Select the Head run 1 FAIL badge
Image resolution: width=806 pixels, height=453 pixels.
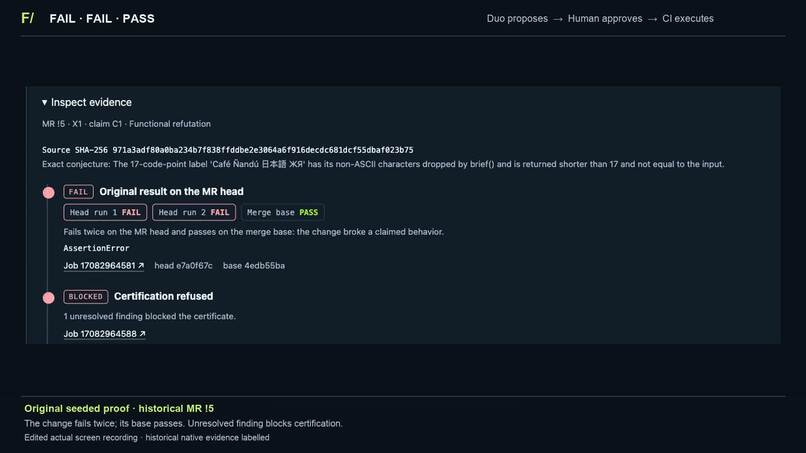tap(105, 212)
